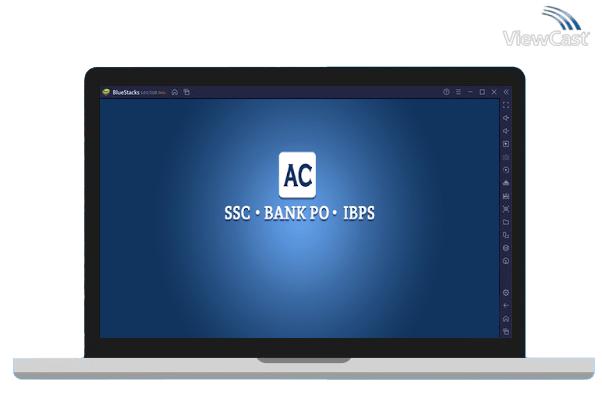Open recent apps icon at sidebar bottom
The width and height of the screenshot is (602, 414).
coord(506,331)
